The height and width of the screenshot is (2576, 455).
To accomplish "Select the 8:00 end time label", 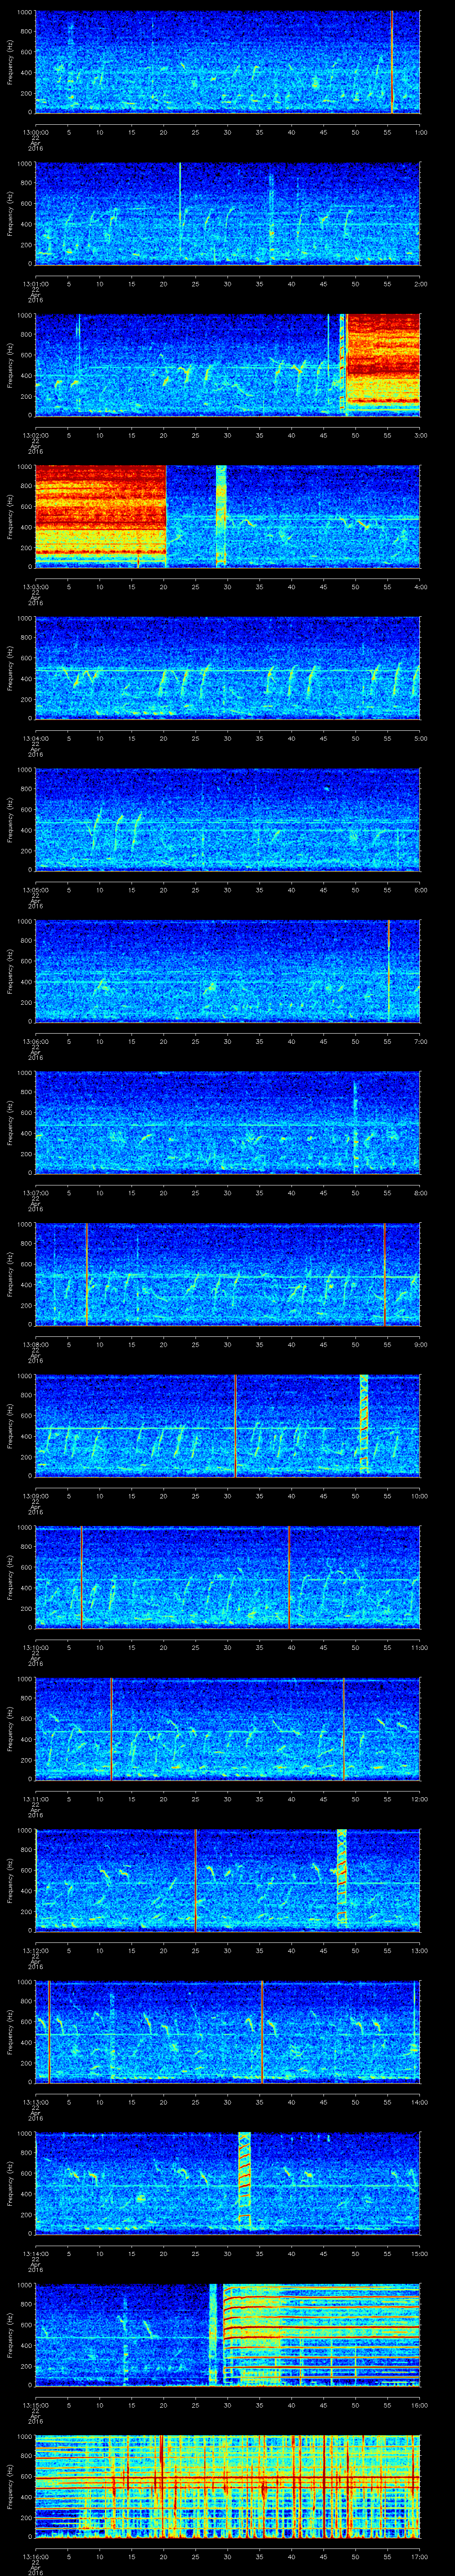I will click(x=420, y=1193).
